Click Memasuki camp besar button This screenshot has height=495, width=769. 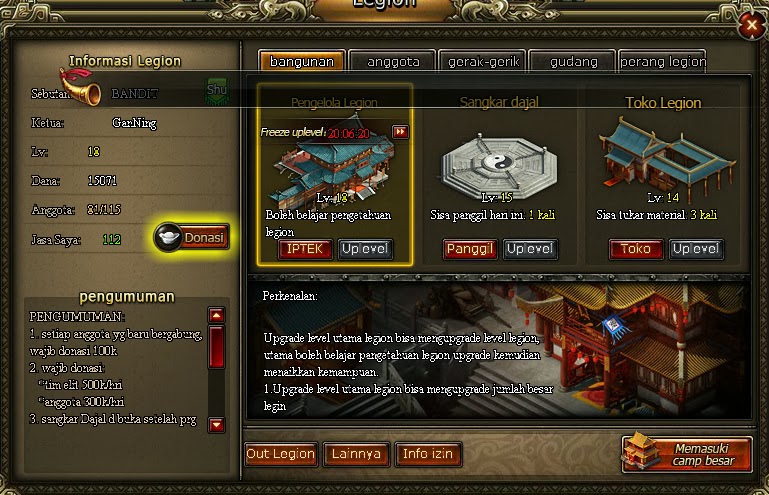tap(687, 454)
